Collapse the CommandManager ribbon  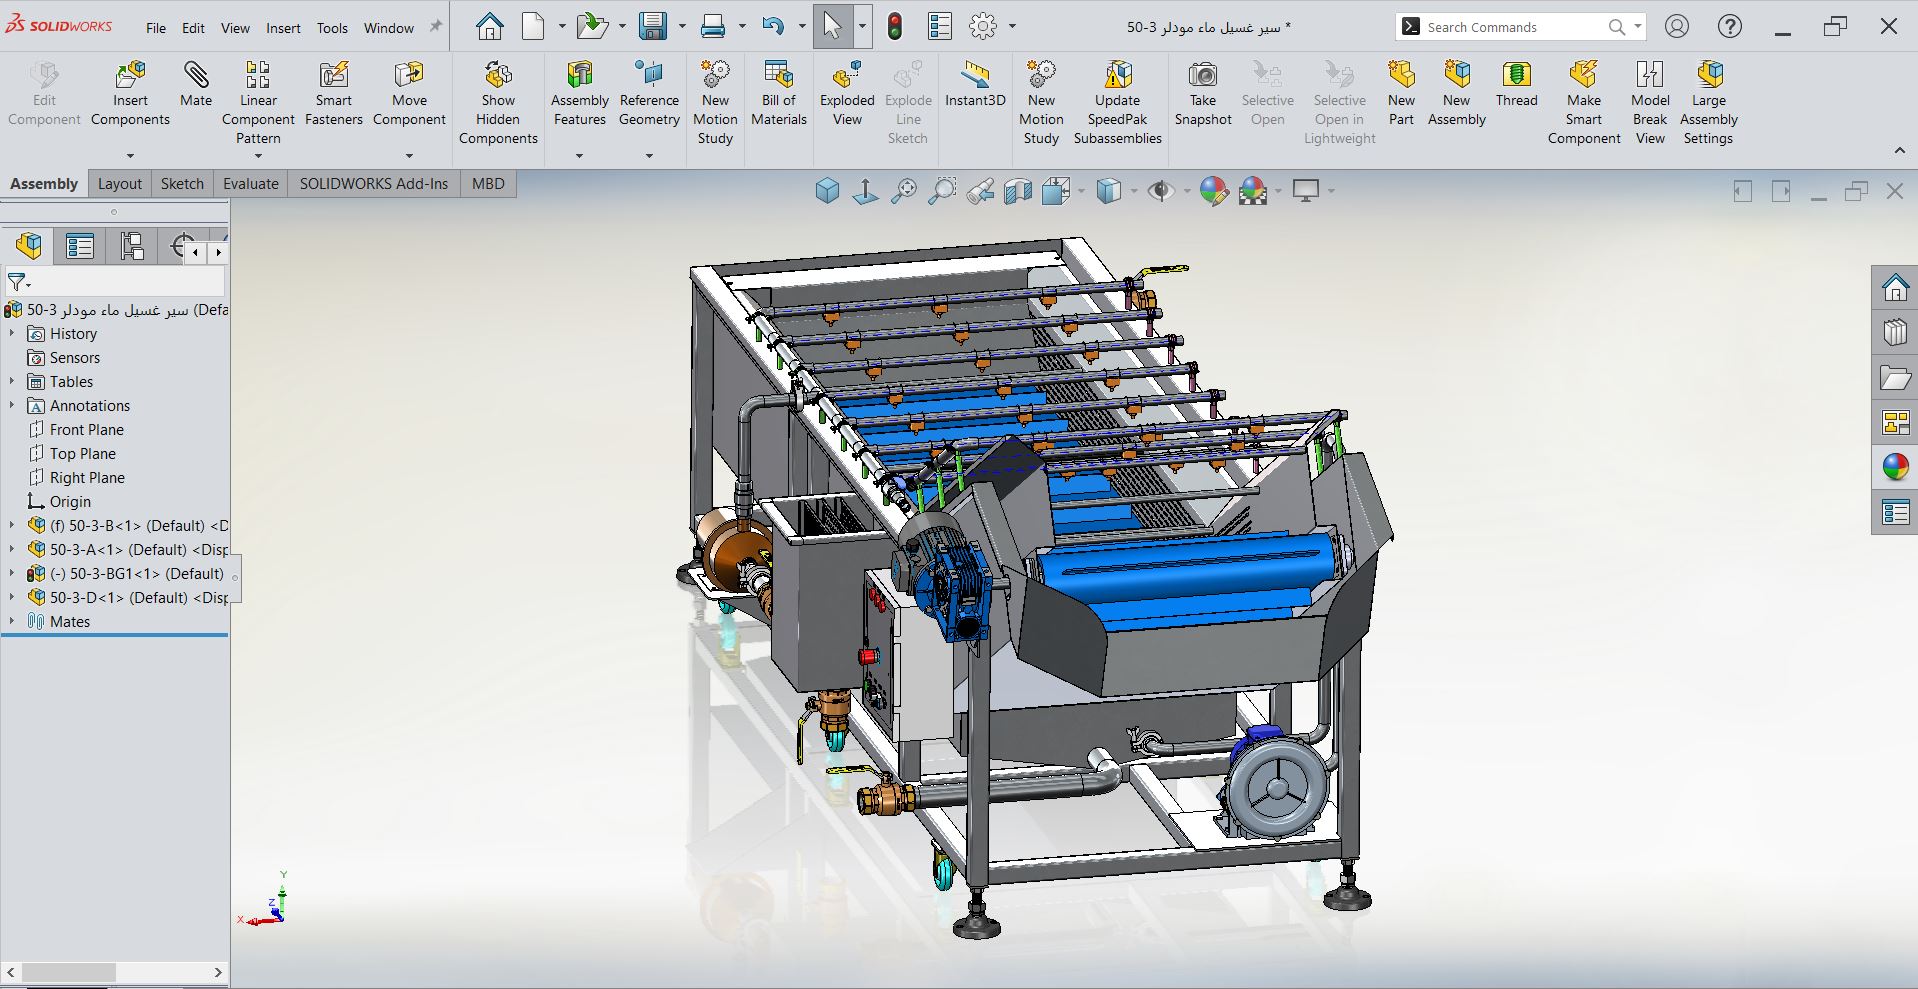tap(1900, 151)
